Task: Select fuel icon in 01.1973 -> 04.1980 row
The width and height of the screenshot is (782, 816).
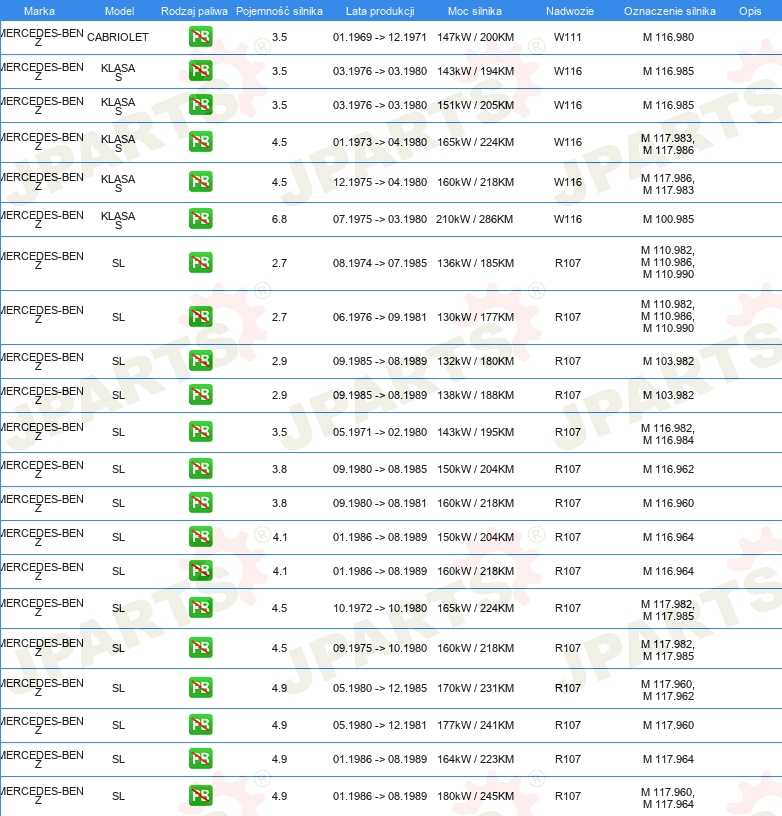Action: pos(200,142)
